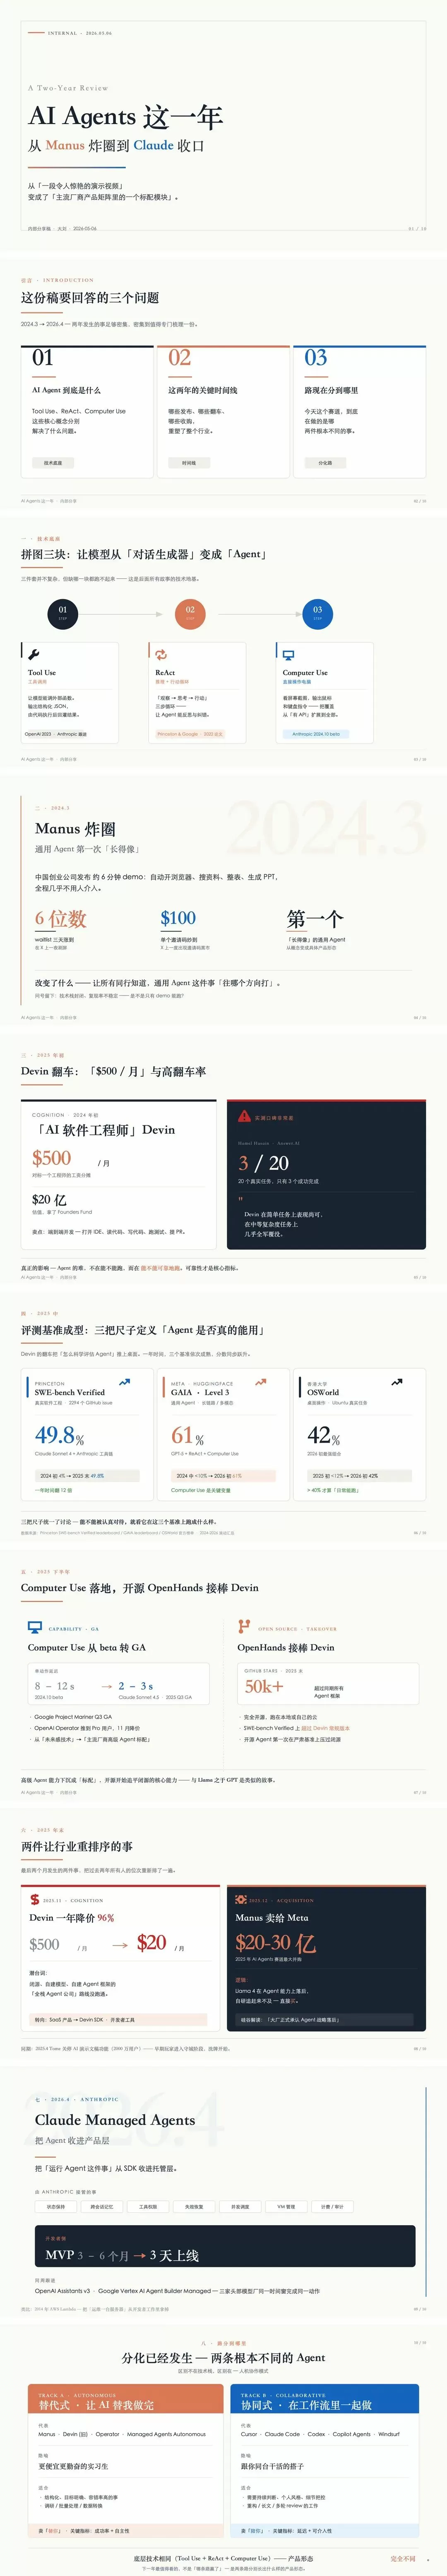447x2576 pixels.
Task: Click the $20 亿 valuation figure
Action: 49,1199
